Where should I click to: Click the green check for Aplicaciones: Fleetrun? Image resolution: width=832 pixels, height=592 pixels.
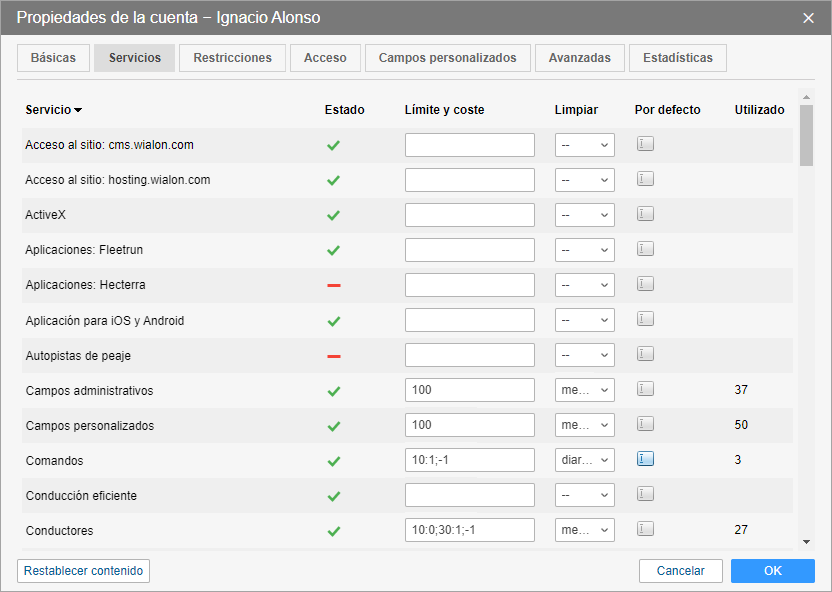[334, 250]
